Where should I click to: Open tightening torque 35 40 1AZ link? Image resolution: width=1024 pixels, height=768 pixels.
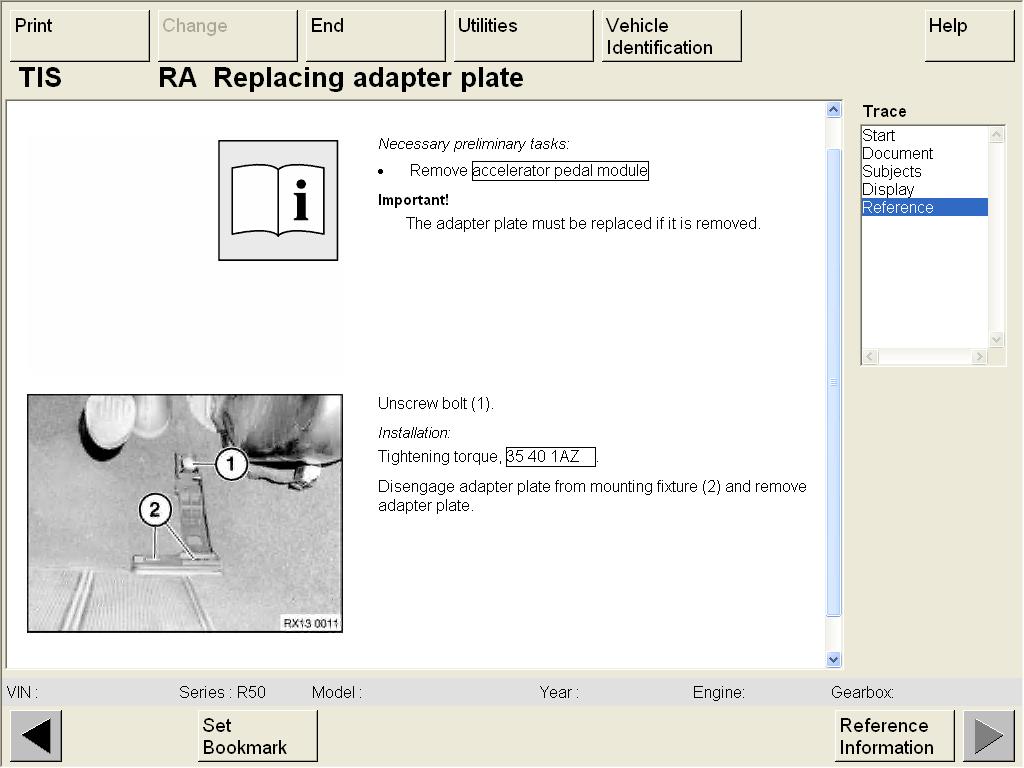click(550, 457)
